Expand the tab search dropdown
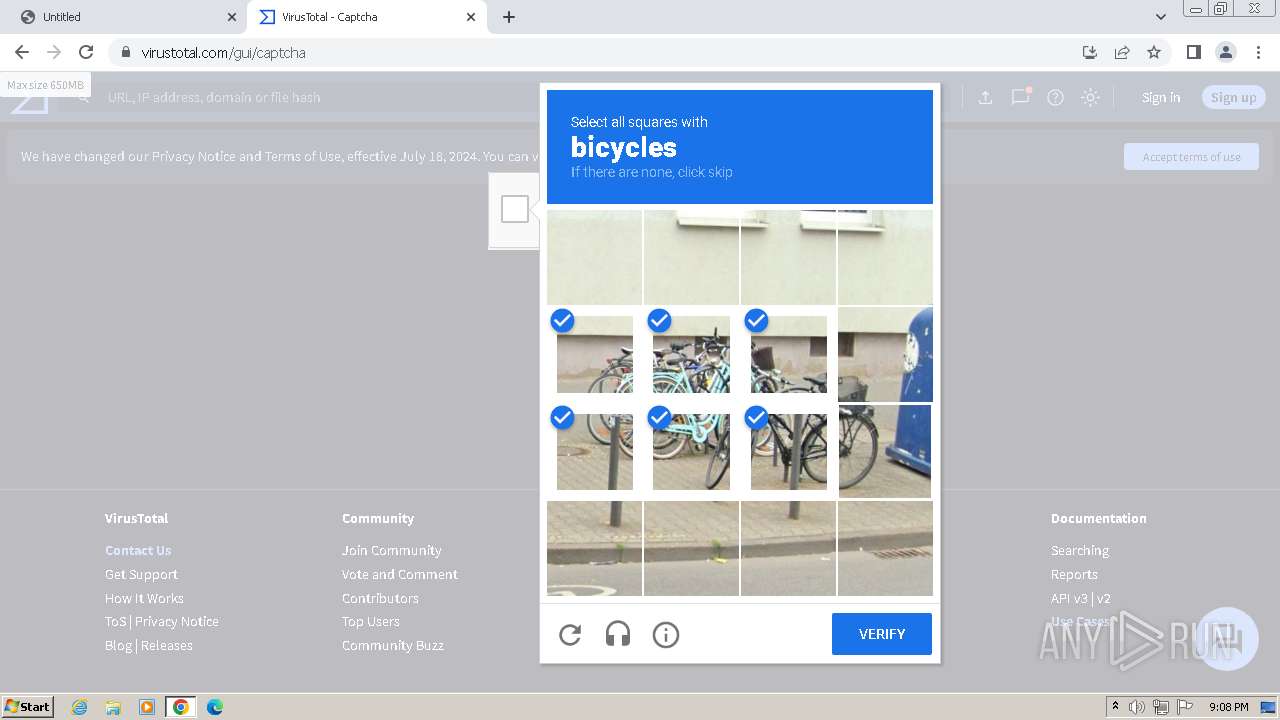 tap(1161, 17)
